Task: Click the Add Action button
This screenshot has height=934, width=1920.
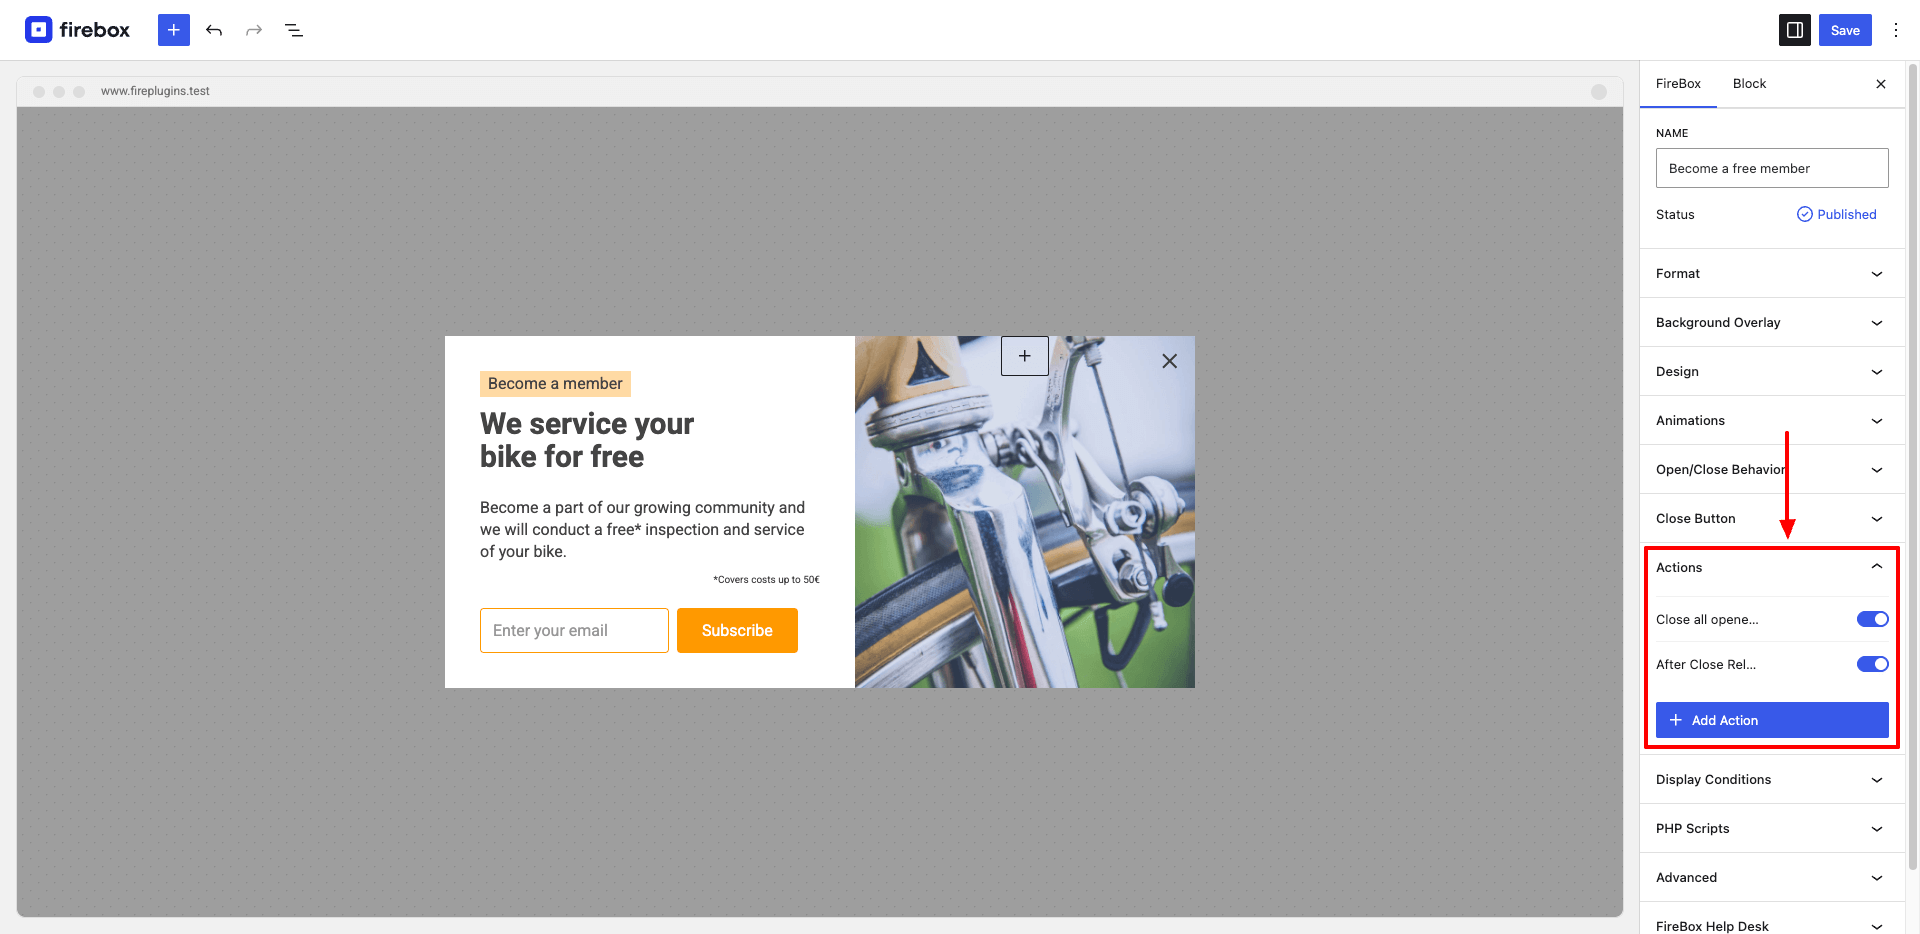Action: click(x=1772, y=720)
